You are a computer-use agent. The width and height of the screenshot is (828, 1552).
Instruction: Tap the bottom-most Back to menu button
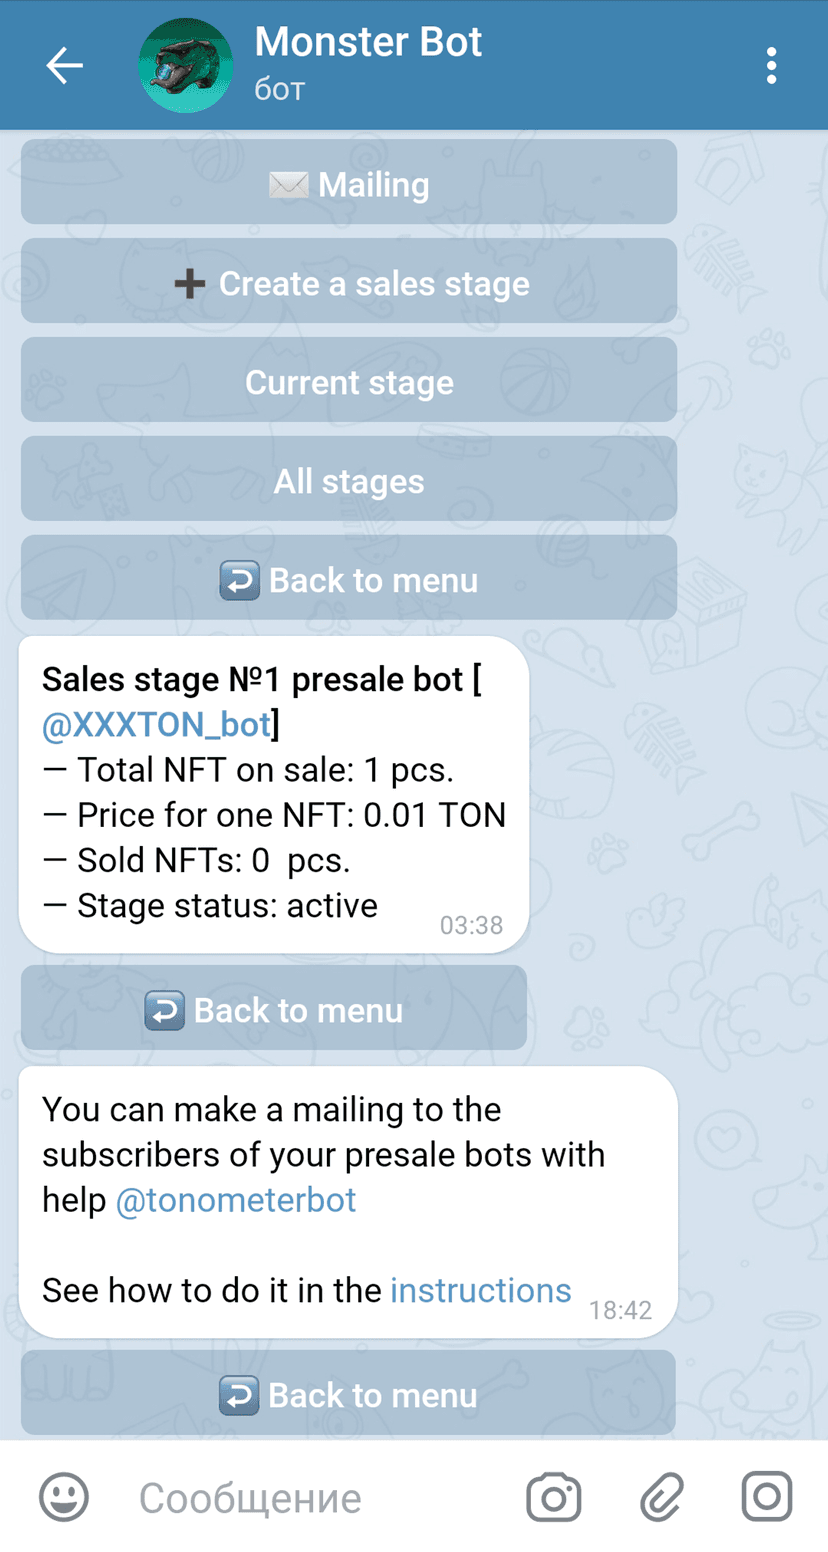[x=349, y=1394]
